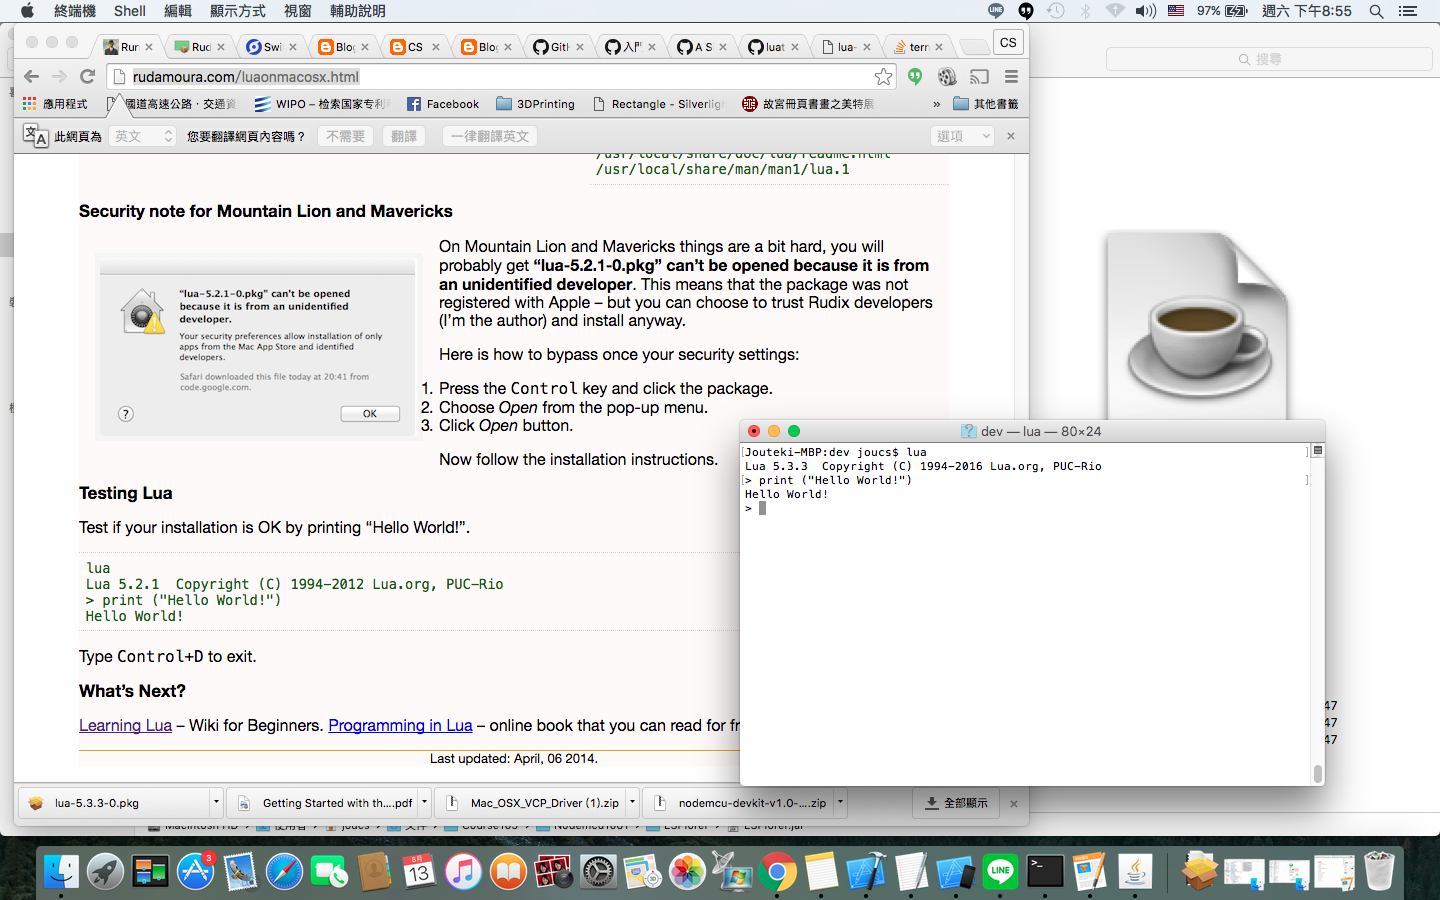Open the 選項 dropdown on the translate bar
Screen dimensions: 1440x900
[x=961, y=135]
